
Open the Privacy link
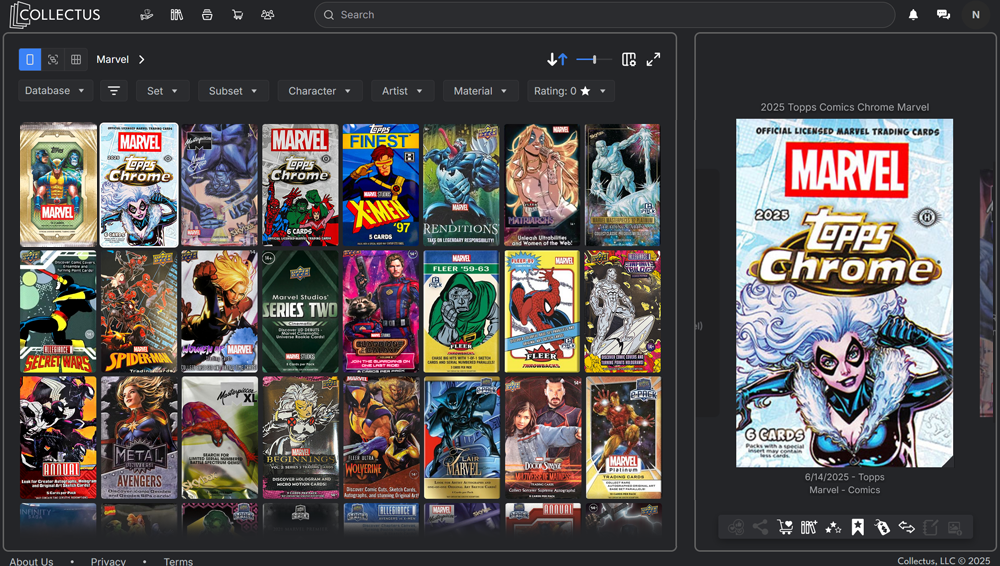(108, 561)
